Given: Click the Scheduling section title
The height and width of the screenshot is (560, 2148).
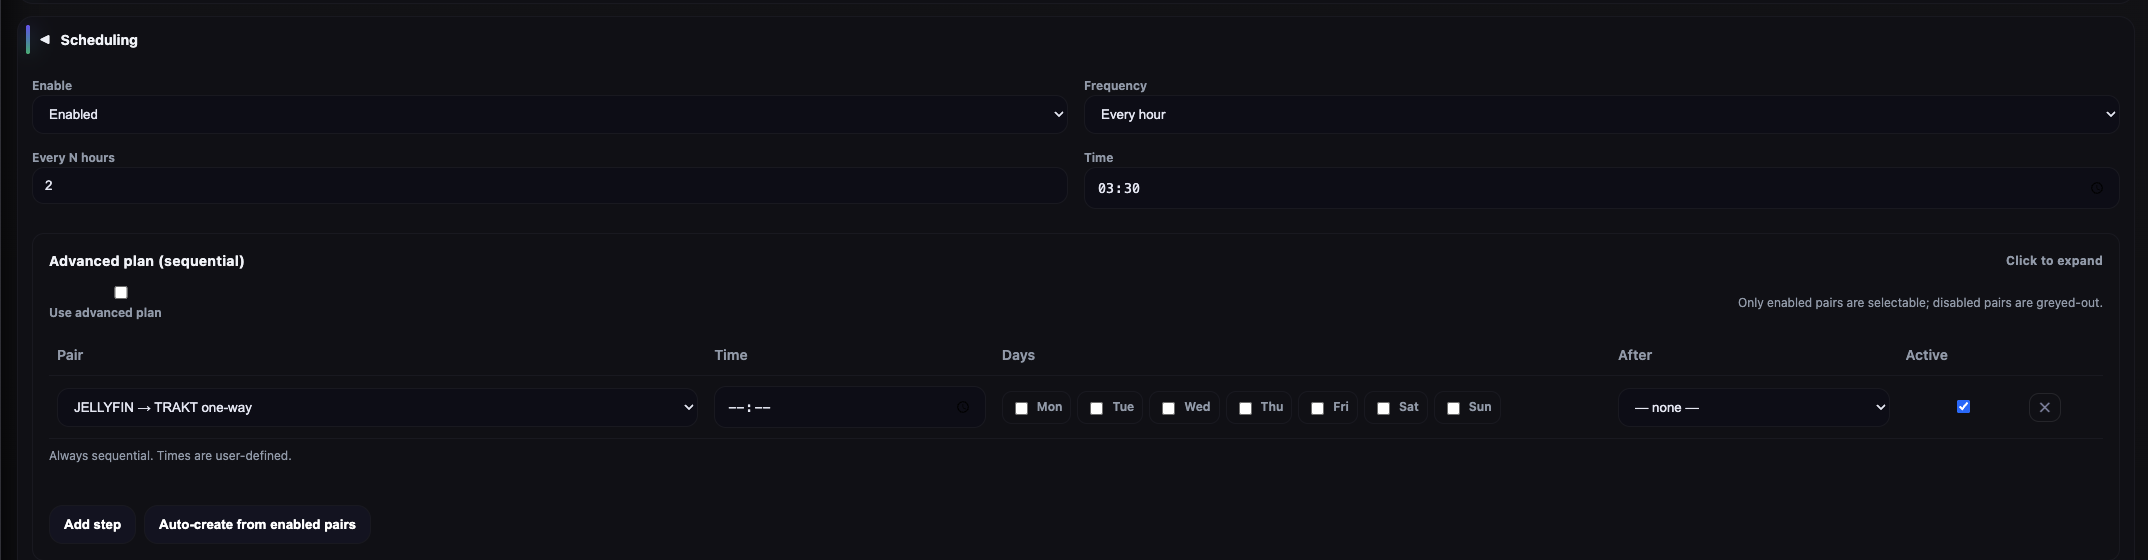Looking at the screenshot, I should (x=99, y=40).
